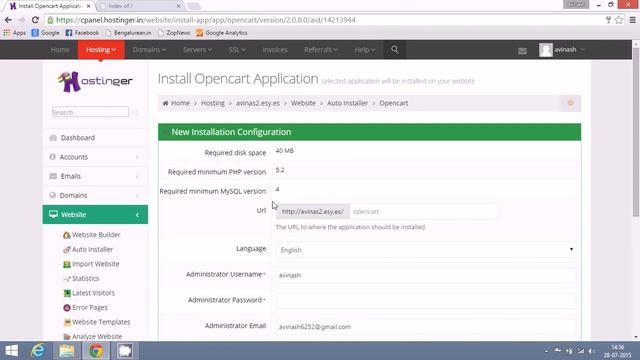
Task: Open Dashboard in the sidebar
Action: point(95,138)
